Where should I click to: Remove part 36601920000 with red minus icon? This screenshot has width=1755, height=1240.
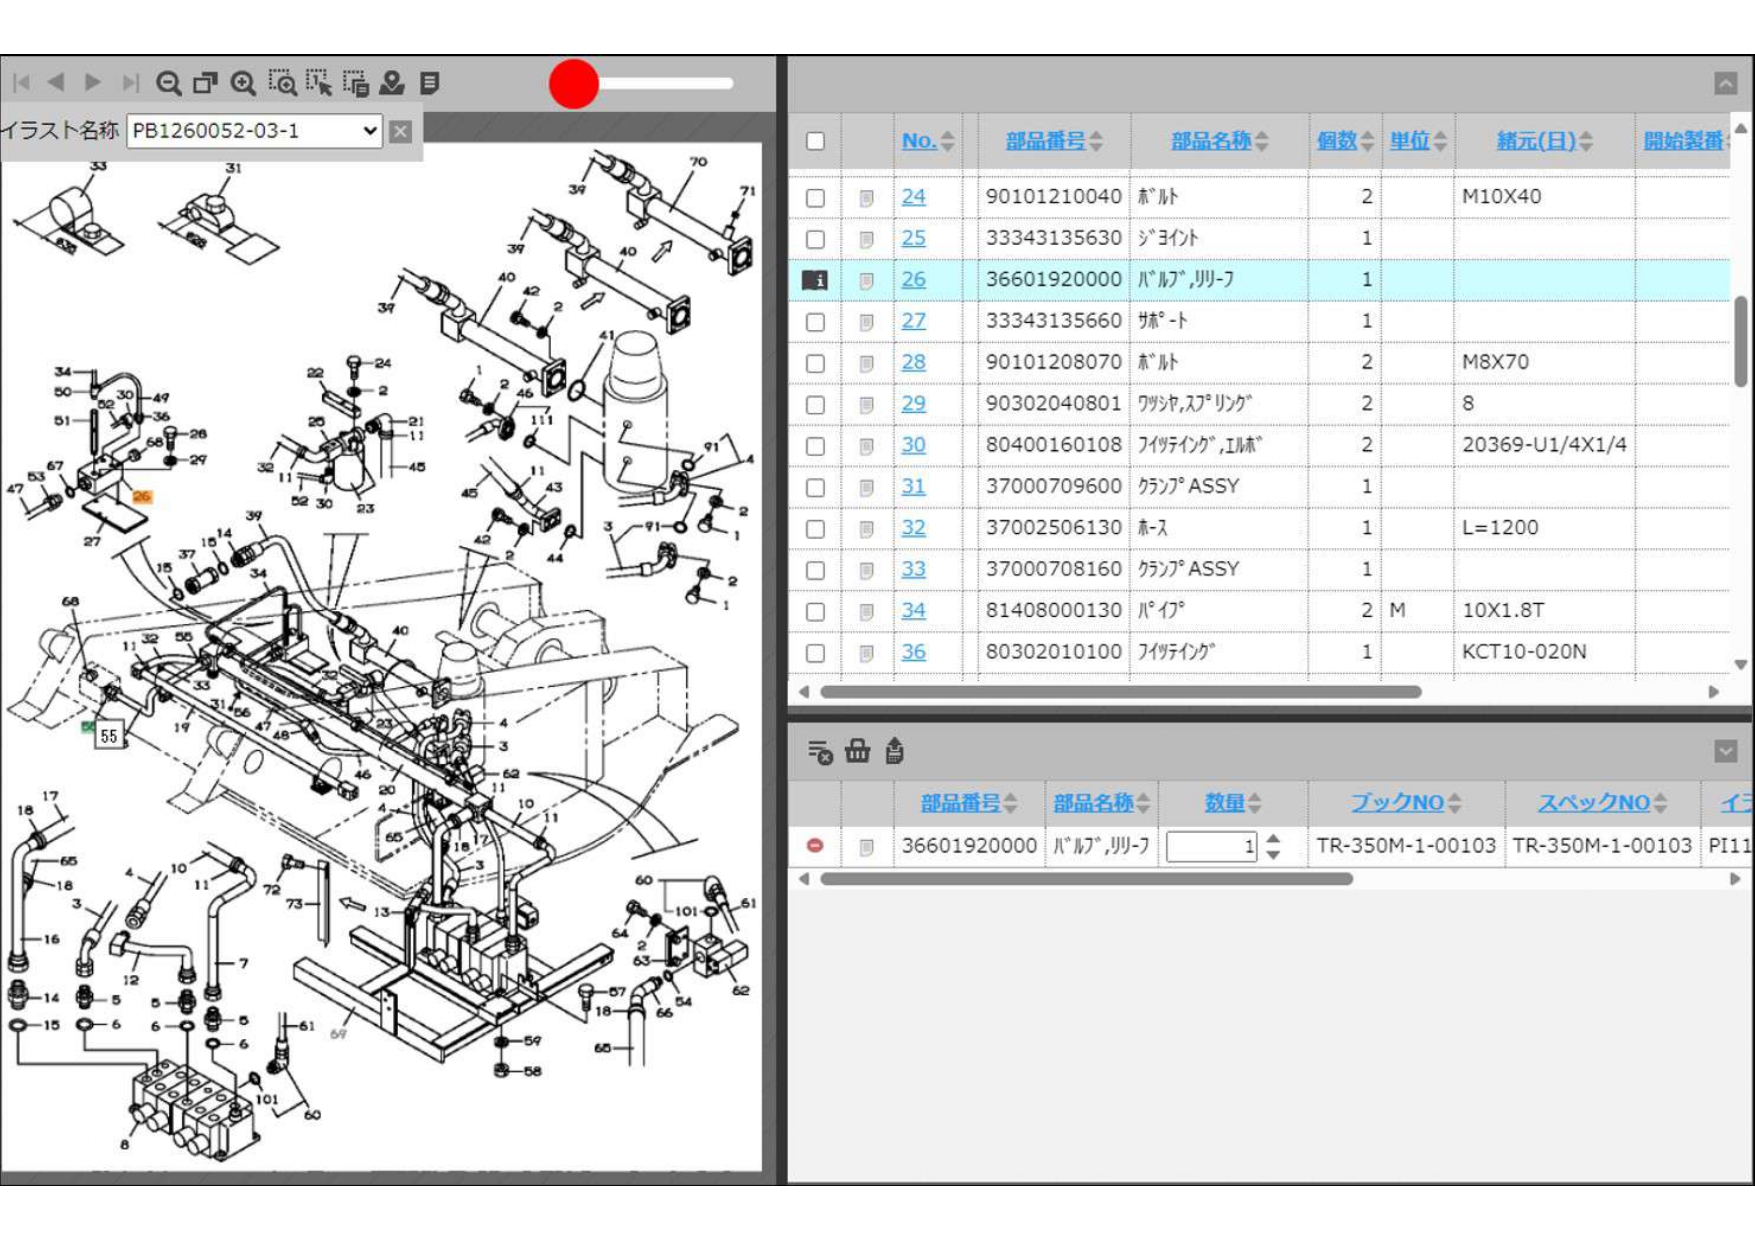(815, 846)
